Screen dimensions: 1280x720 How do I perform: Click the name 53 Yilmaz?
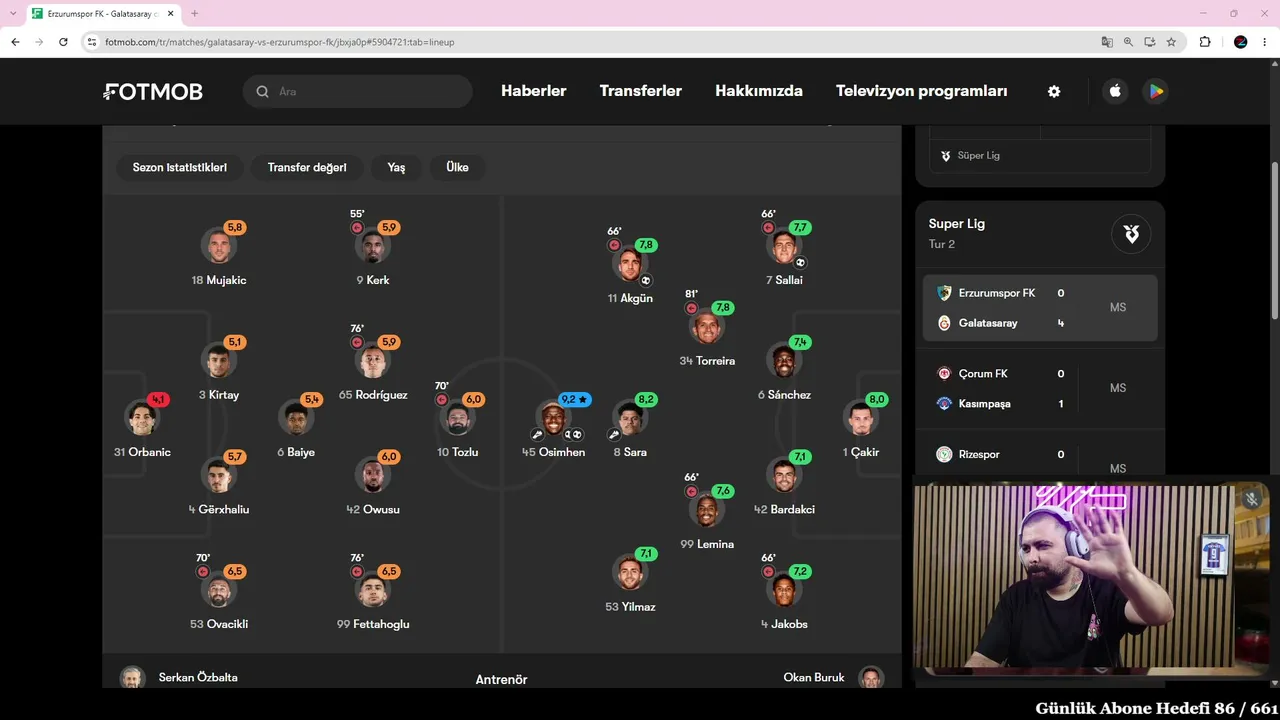pos(630,607)
